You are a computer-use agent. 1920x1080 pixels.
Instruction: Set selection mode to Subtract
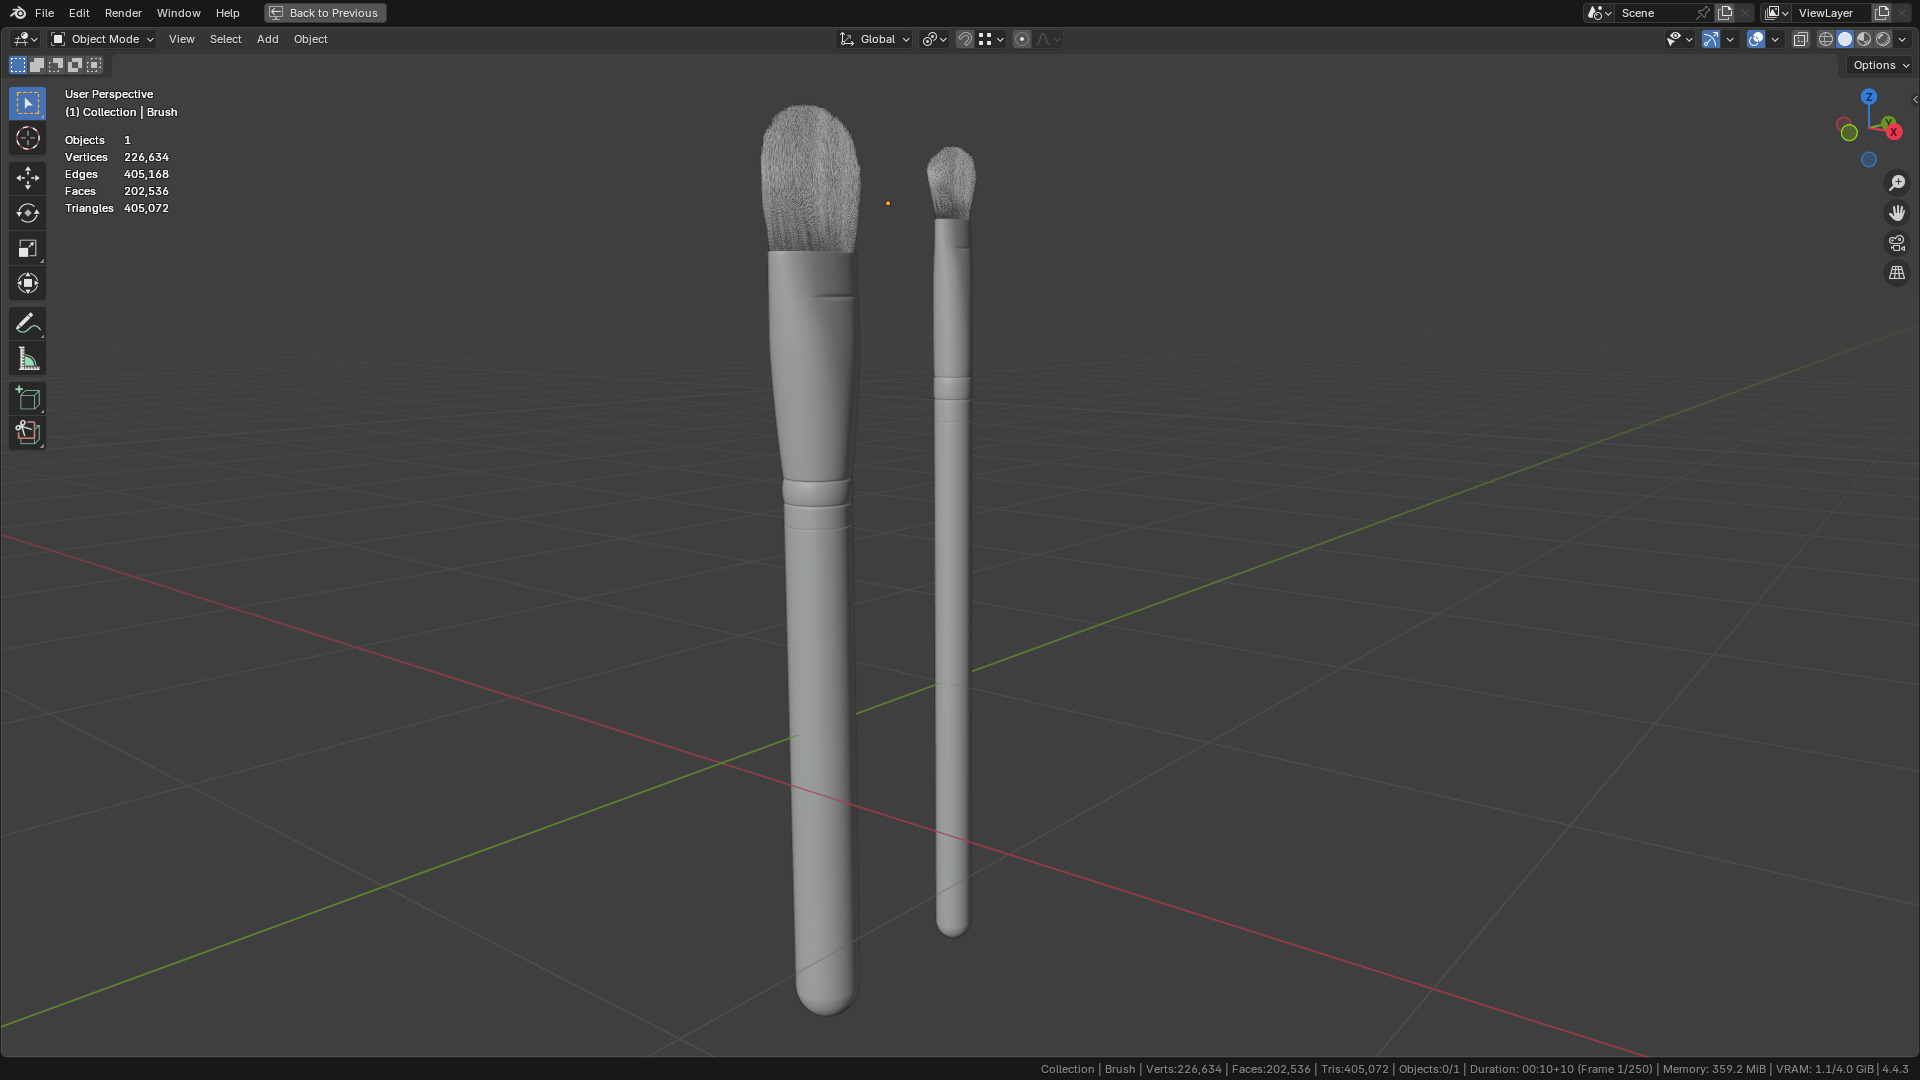click(x=56, y=65)
